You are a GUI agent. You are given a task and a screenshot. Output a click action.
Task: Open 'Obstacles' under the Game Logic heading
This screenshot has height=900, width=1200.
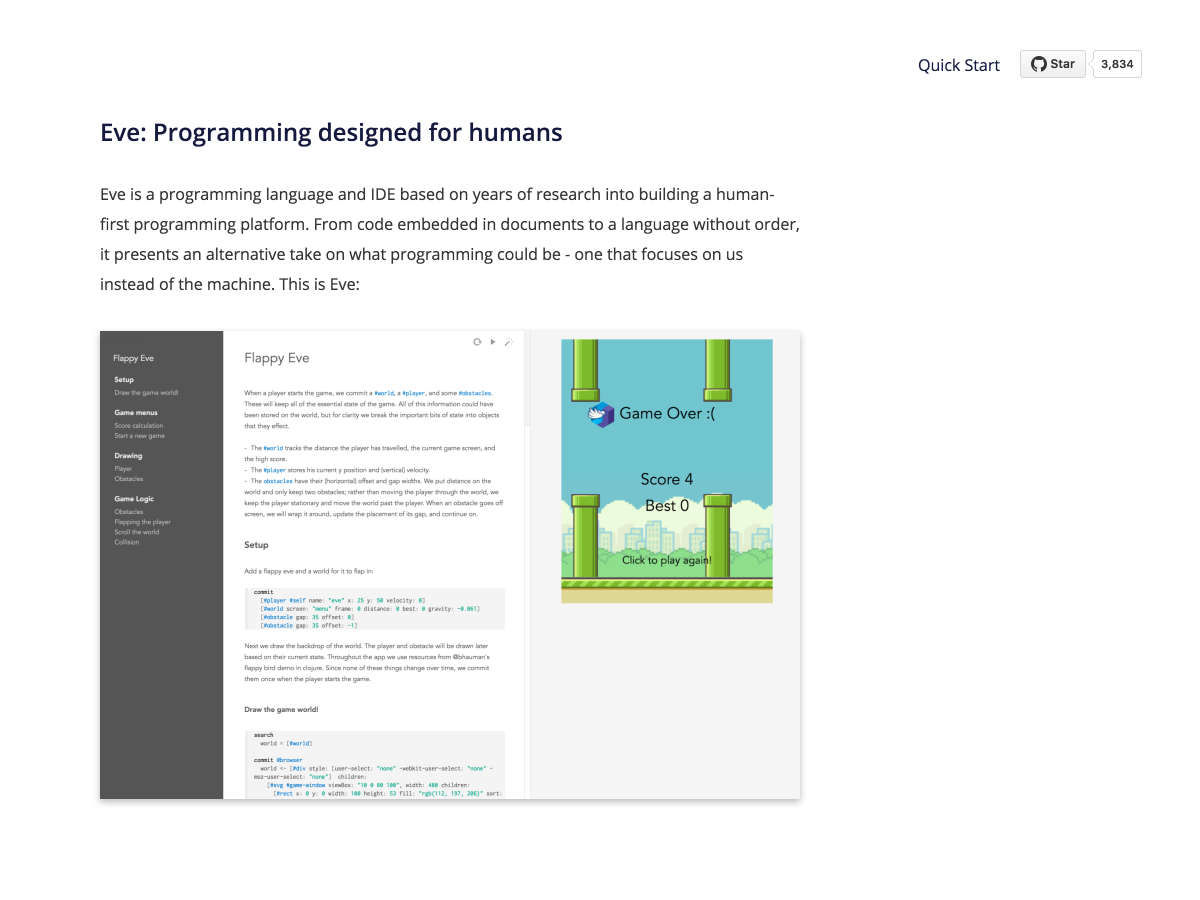[x=128, y=512]
